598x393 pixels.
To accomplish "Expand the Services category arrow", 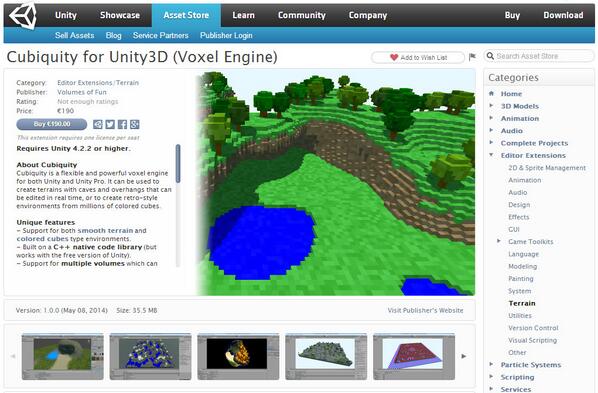I will (x=491, y=389).
